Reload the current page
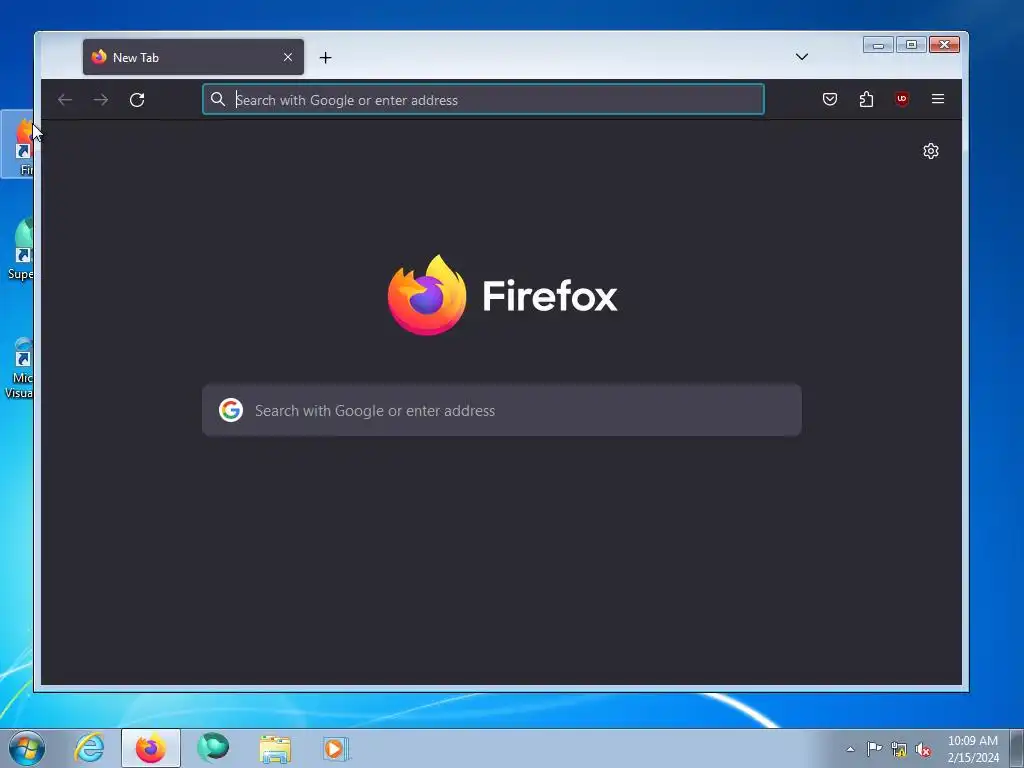 tap(136, 99)
